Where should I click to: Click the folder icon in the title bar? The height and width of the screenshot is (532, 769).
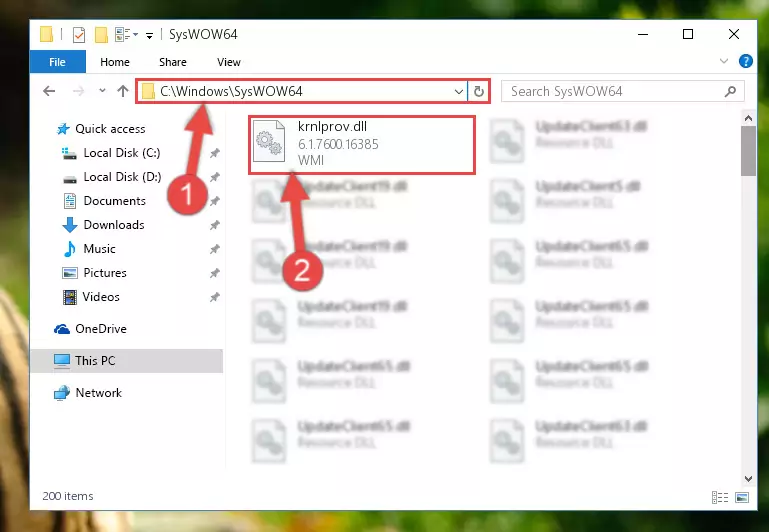pos(46,34)
